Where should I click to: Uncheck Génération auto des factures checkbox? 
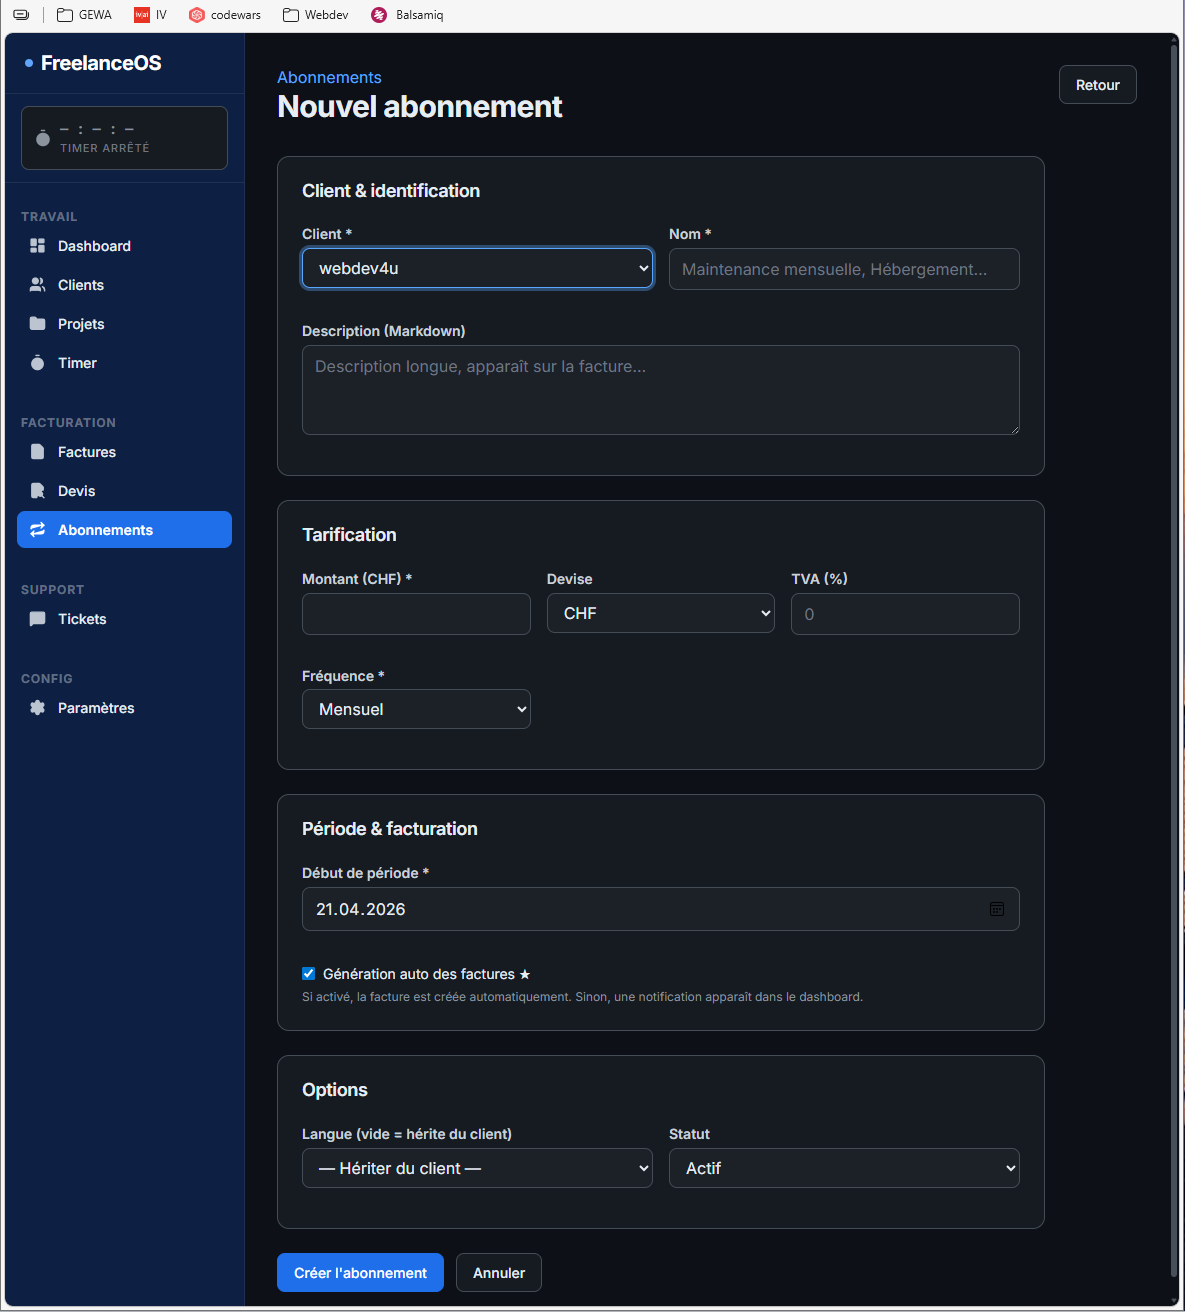pyautogui.click(x=309, y=974)
